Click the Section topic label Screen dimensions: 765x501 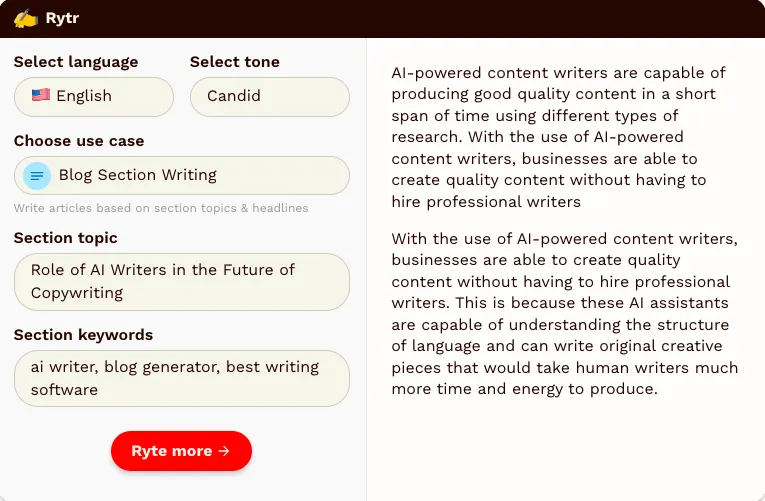65,238
